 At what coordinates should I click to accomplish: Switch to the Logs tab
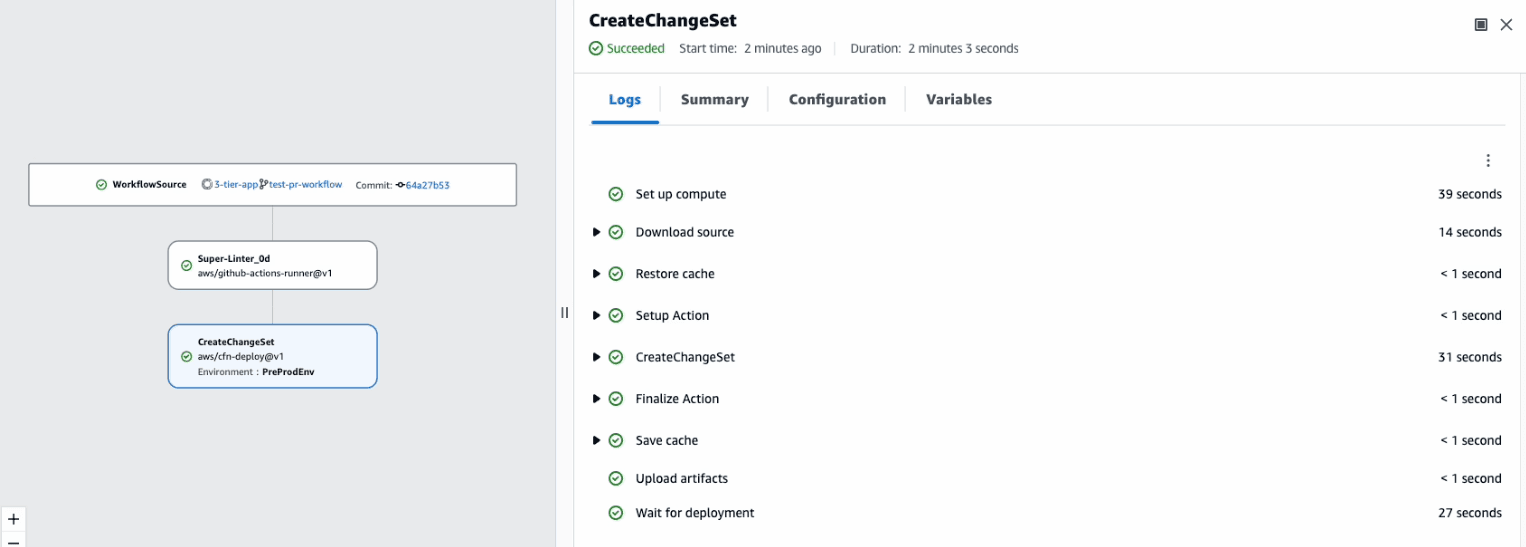tap(625, 100)
